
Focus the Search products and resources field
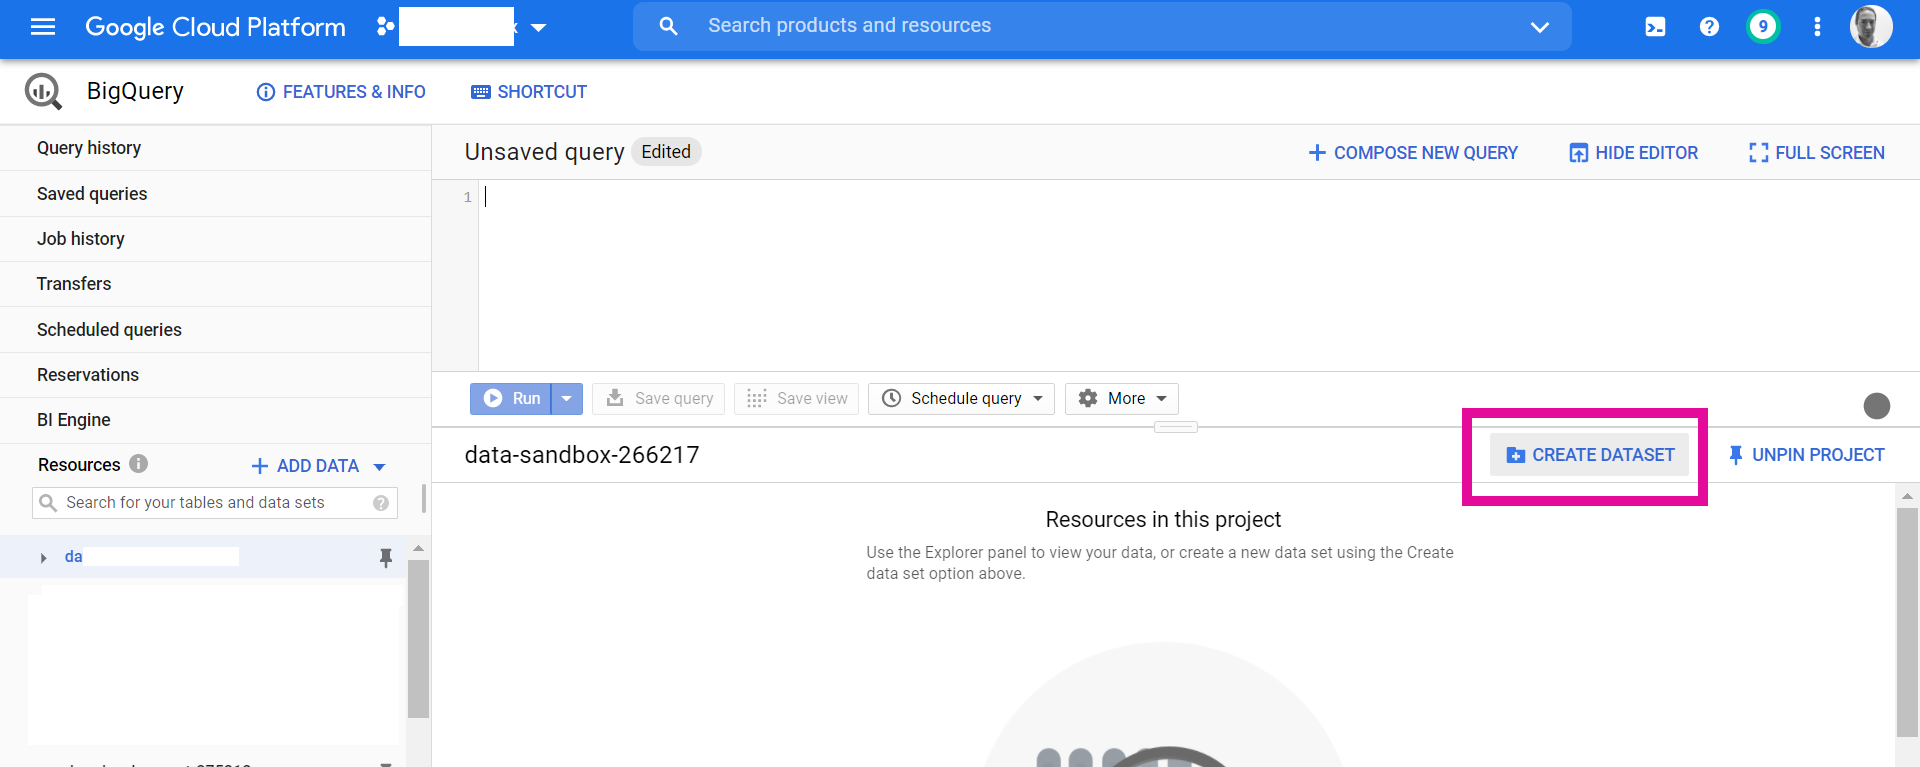[x=1102, y=26]
